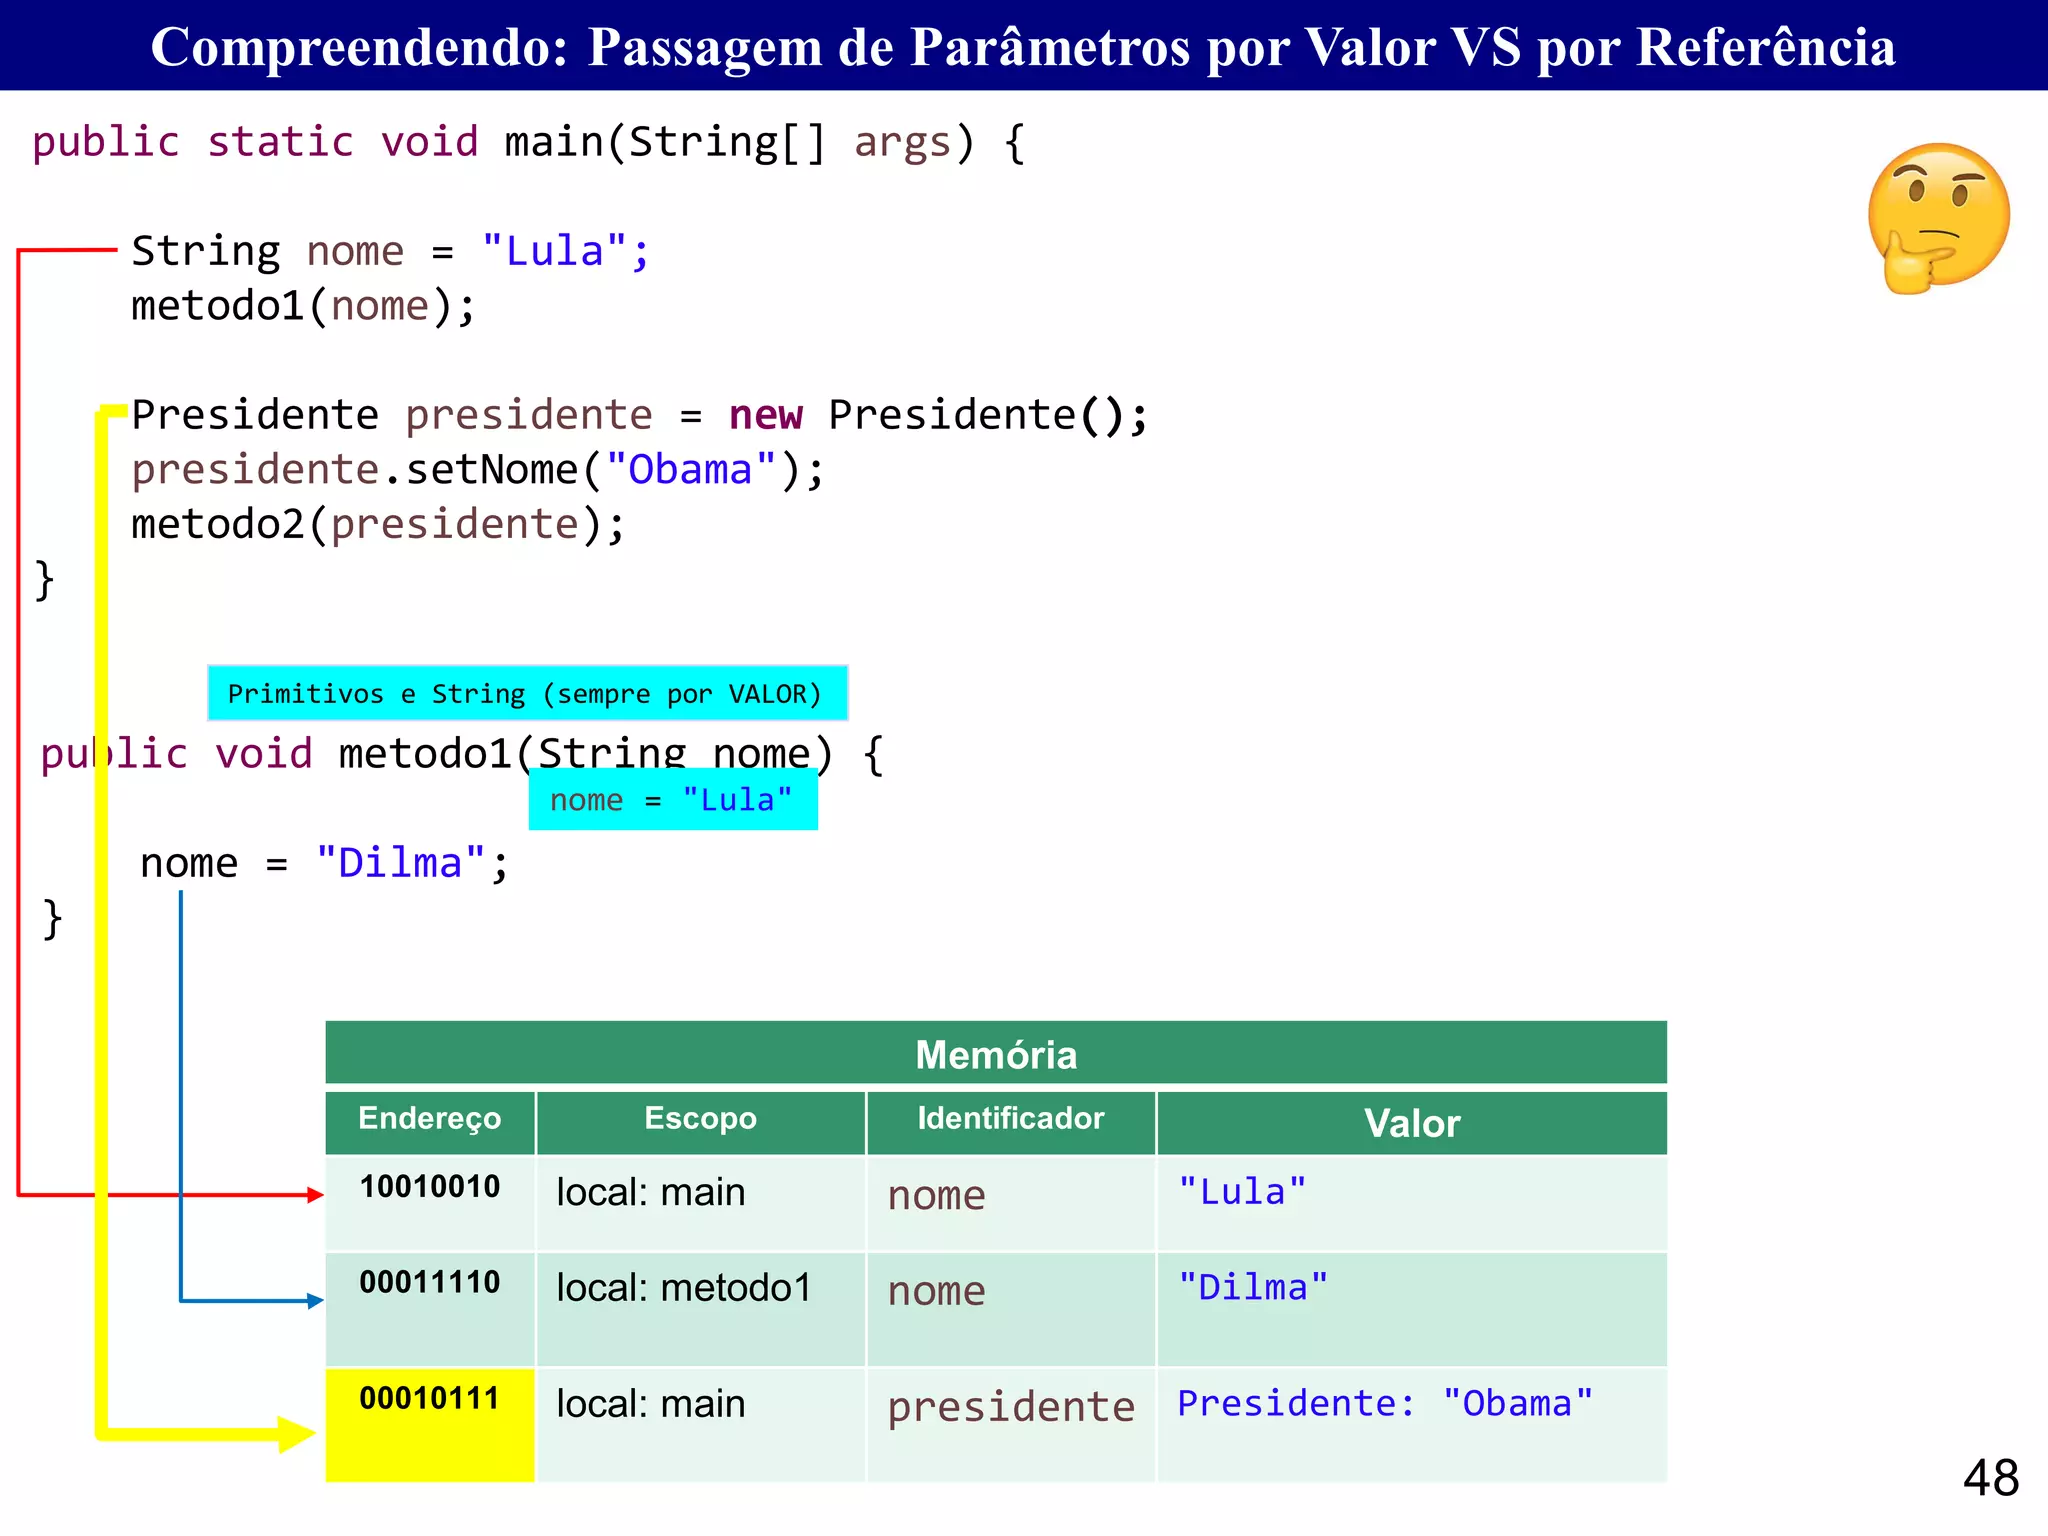Click the thinking face emoji
The image size is (2048, 1536).
tap(1938, 218)
